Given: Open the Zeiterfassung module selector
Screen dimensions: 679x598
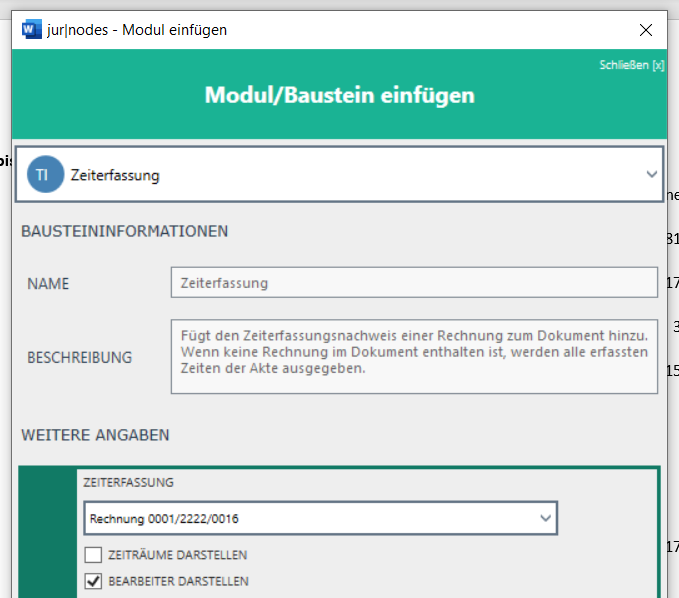Looking at the screenshot, I should pyautogui.click(x=340, y=175).
